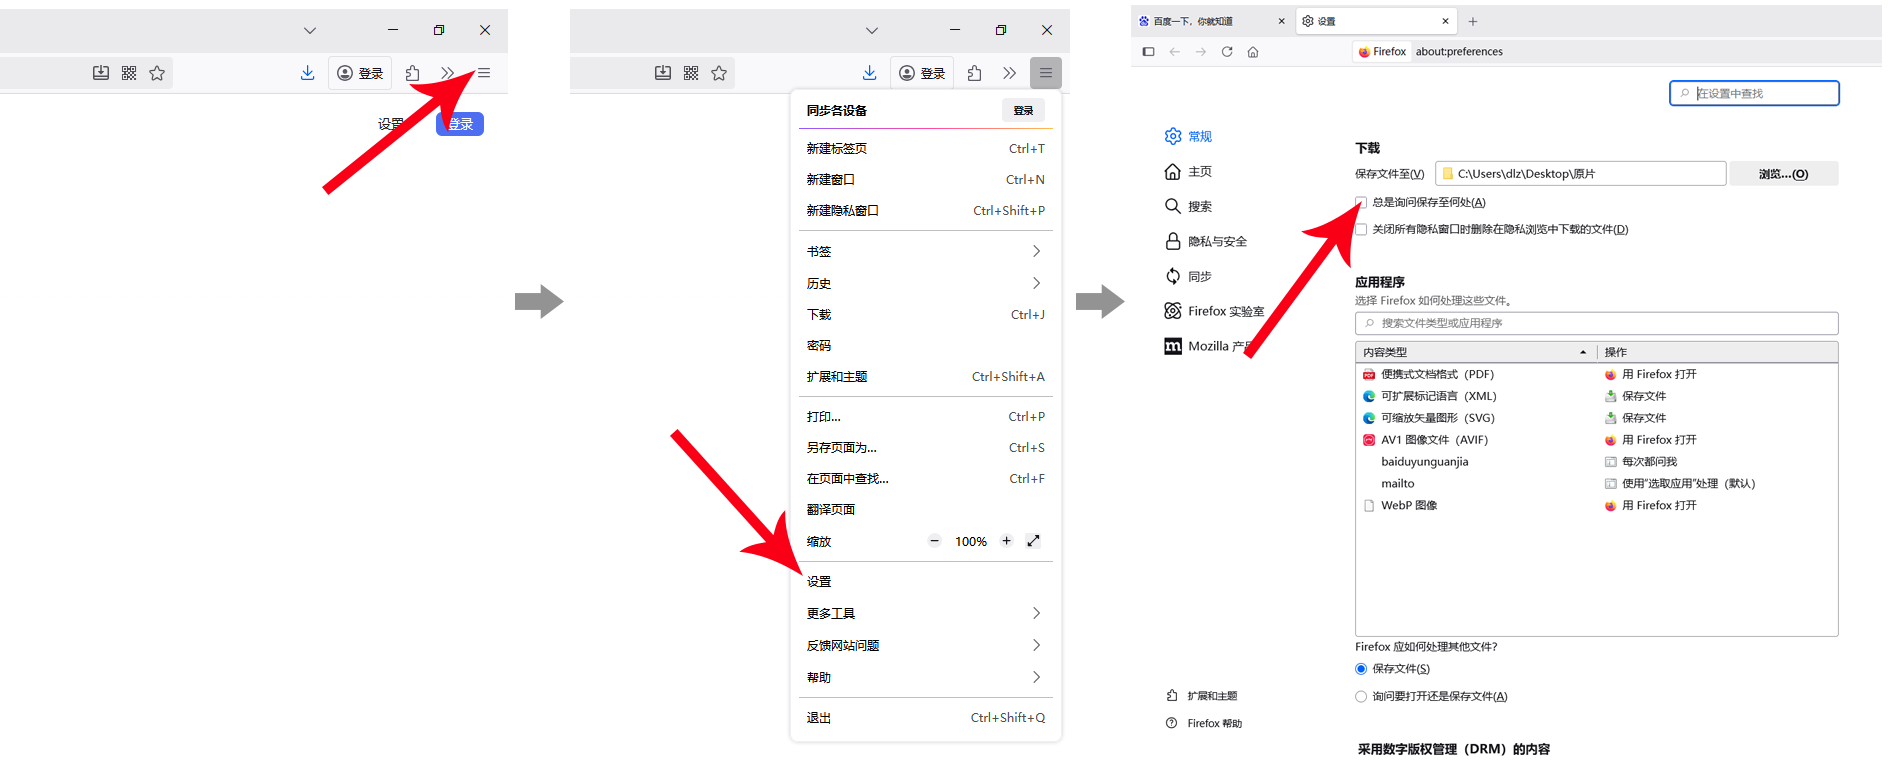1900x760 pixels.
Task: Click the home button beside the reload icon
Action: (1253, 52)
